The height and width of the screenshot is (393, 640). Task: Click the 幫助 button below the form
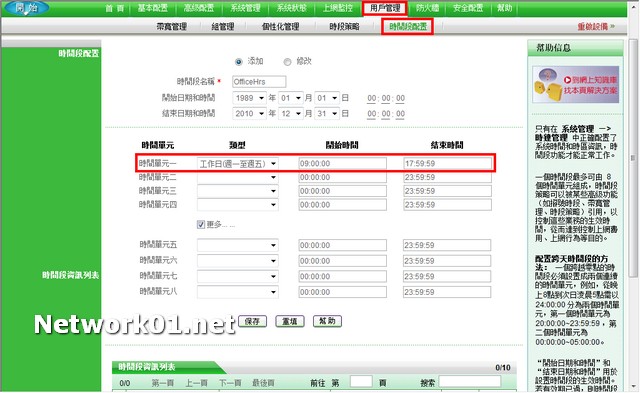327,321
